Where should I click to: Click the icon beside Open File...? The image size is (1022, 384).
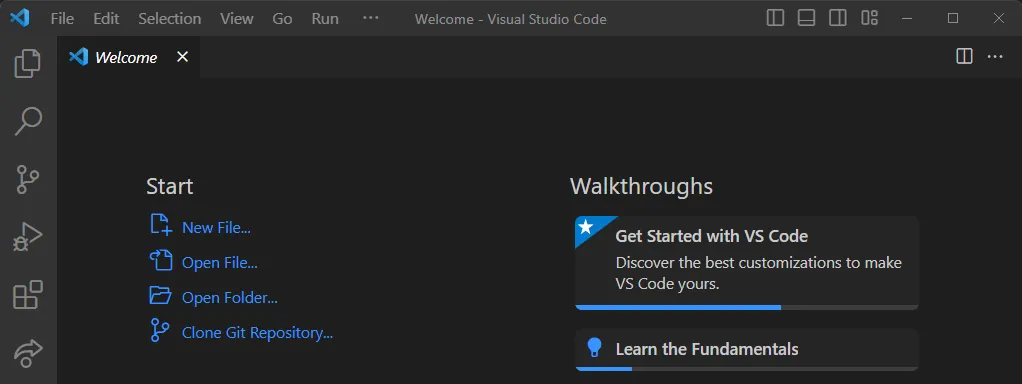click(x=160, y=260)
